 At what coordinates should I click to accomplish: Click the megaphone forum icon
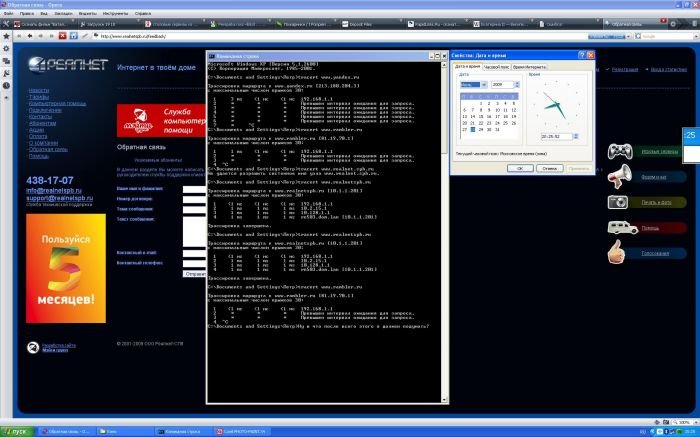(x=620, y=177)
